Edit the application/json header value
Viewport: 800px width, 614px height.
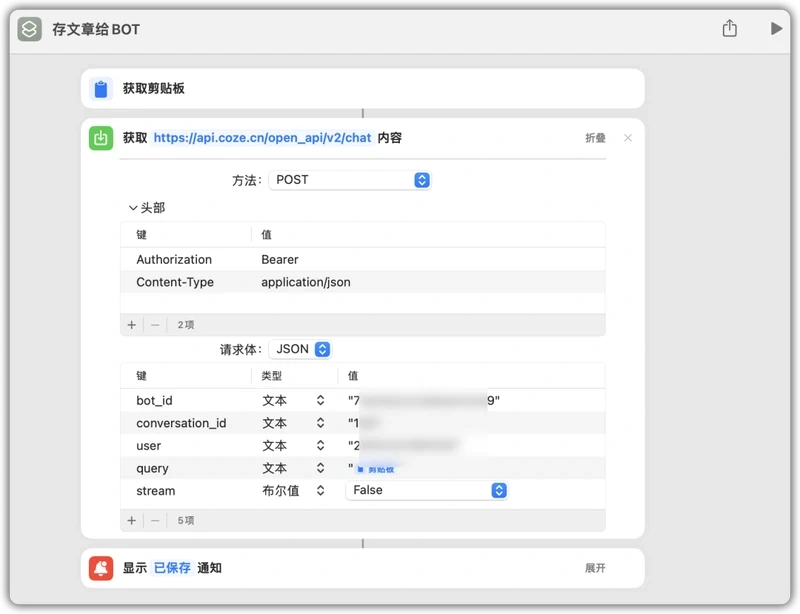pos(306,282)
